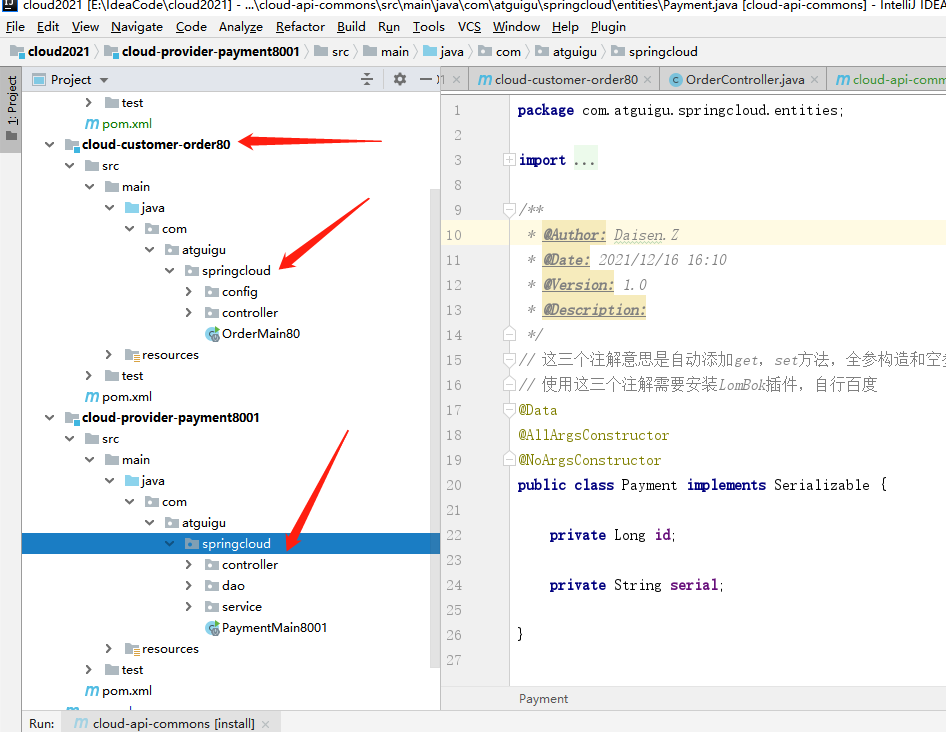Open the Refactor menu

click(300, 27)
